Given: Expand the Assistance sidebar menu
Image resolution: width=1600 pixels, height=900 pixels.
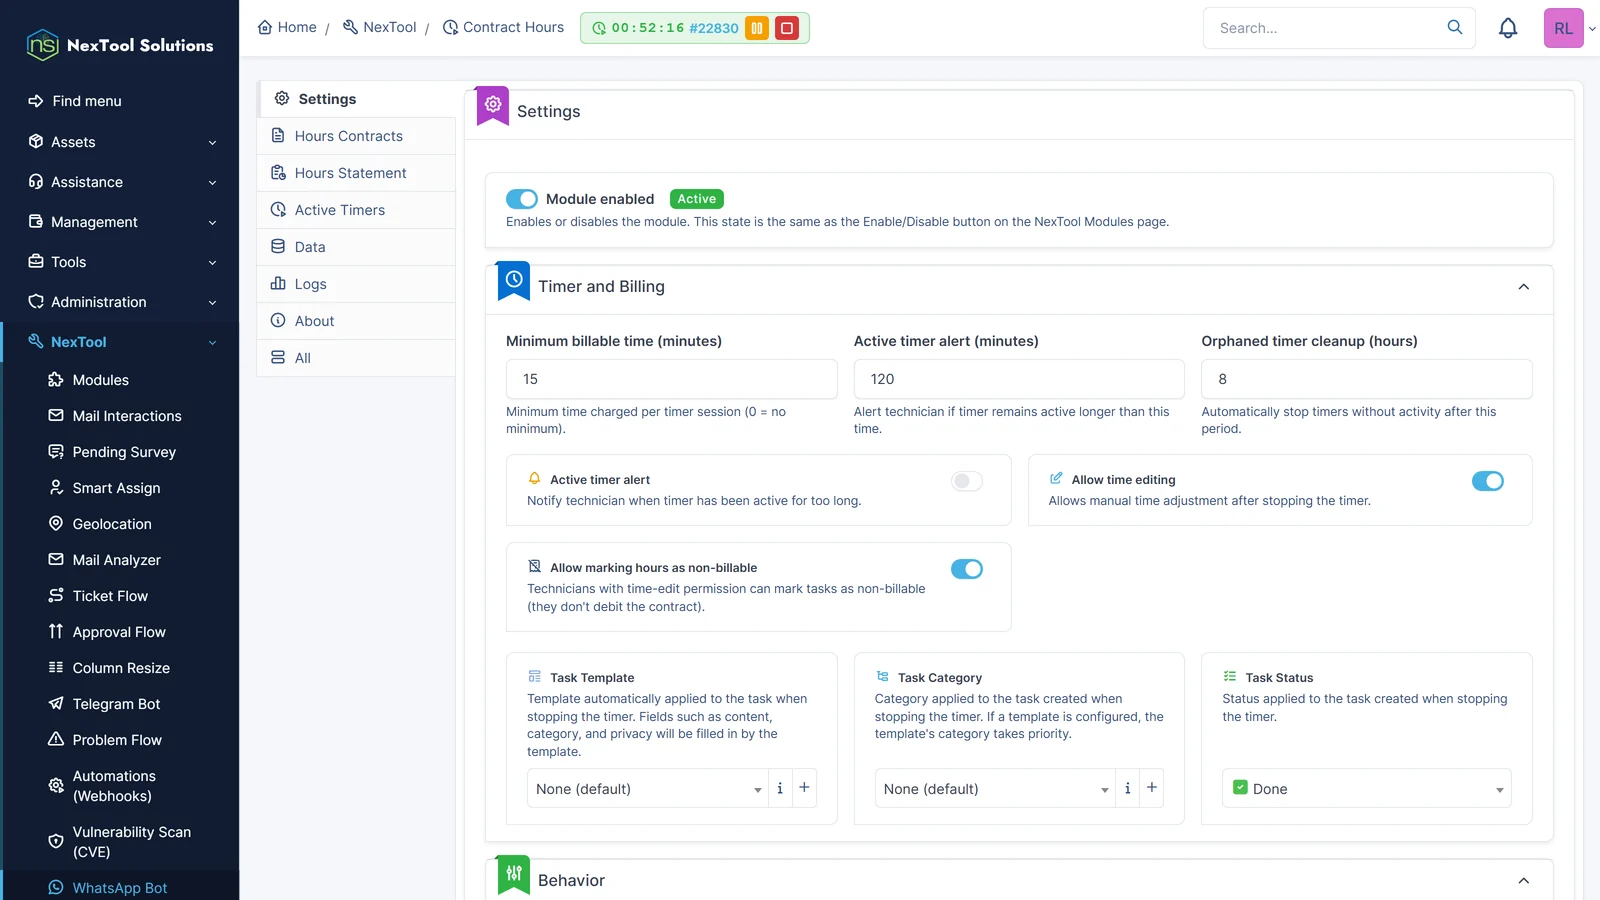Looking at the screenshot, I should click(120, 182).
